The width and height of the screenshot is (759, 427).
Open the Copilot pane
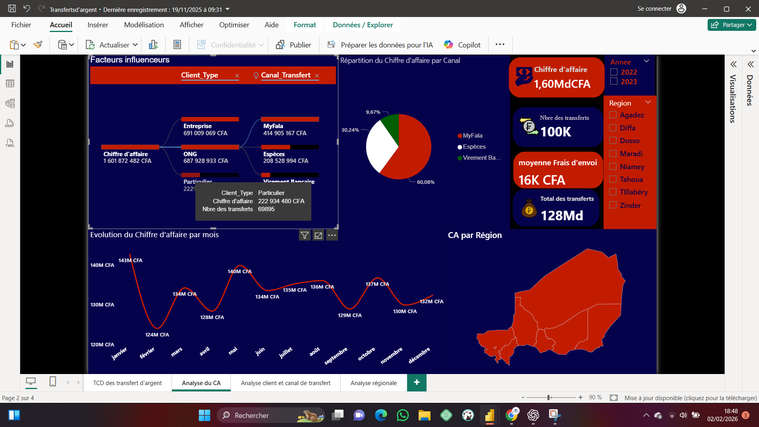[x=462, y=45]
